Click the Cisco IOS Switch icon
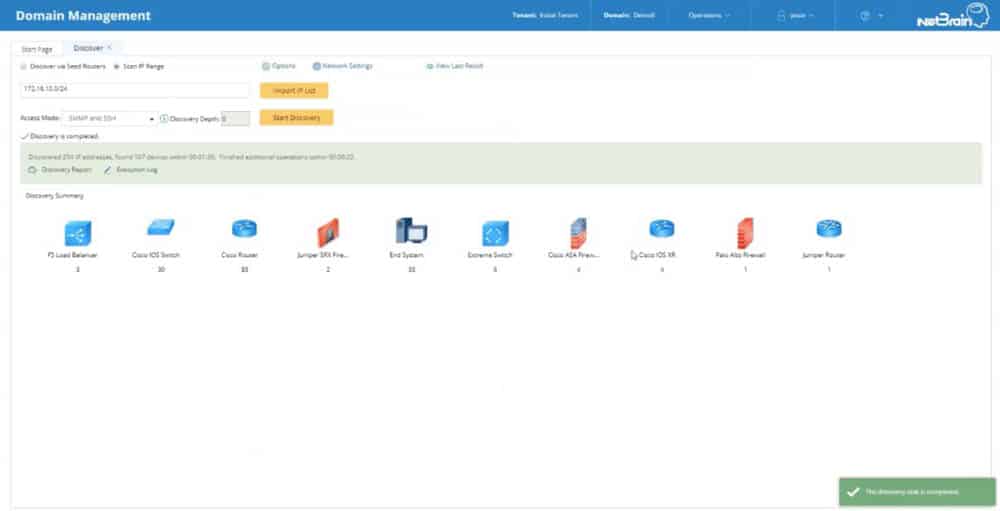This screenshot has width=1000, height=511. coord(161,227)
